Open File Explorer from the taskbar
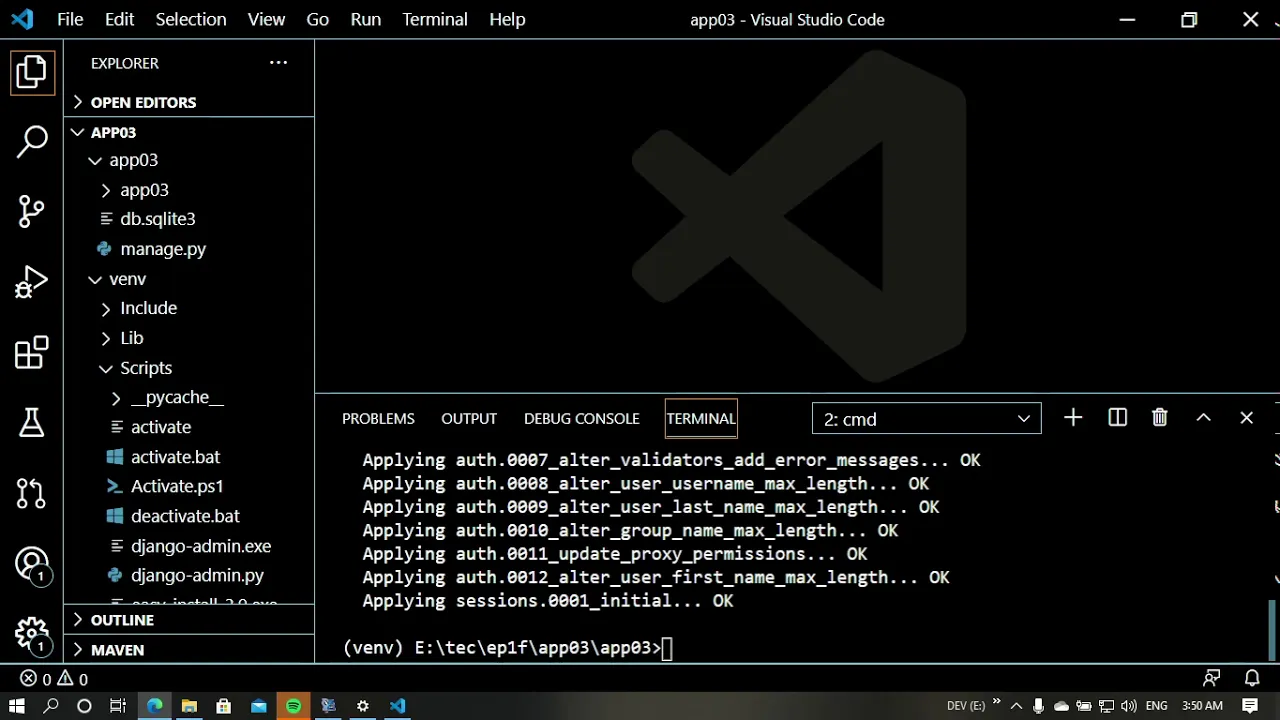 pyautogui.click(x=189, y=706)
